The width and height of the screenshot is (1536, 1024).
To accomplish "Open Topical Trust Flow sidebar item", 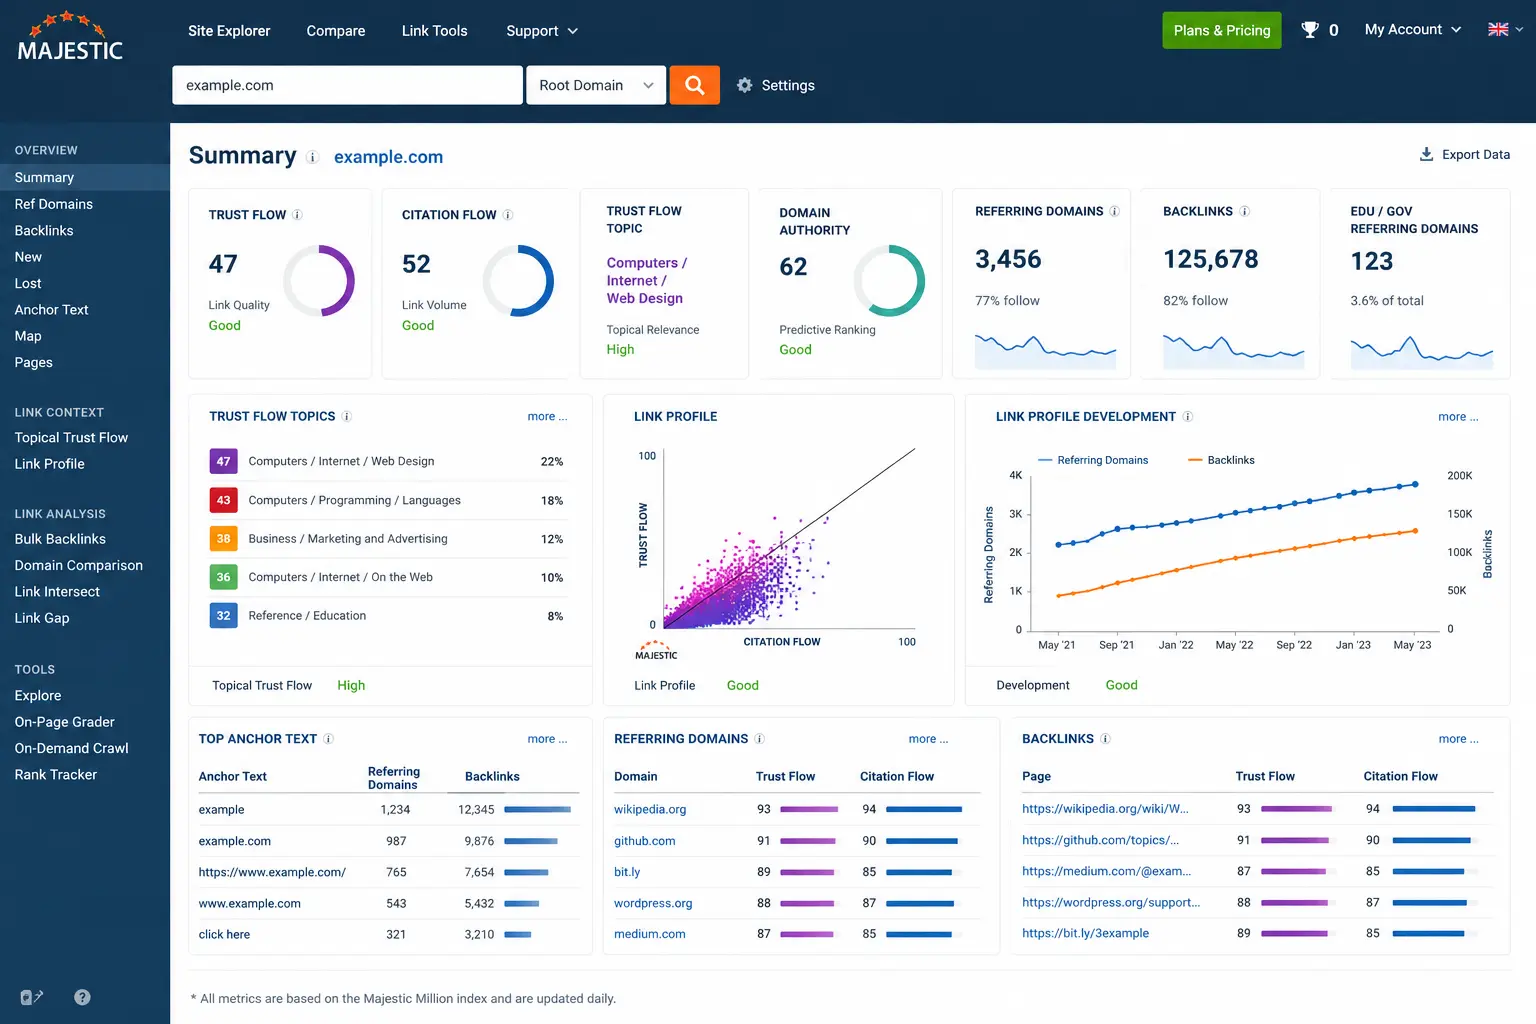I will point(71,438).
